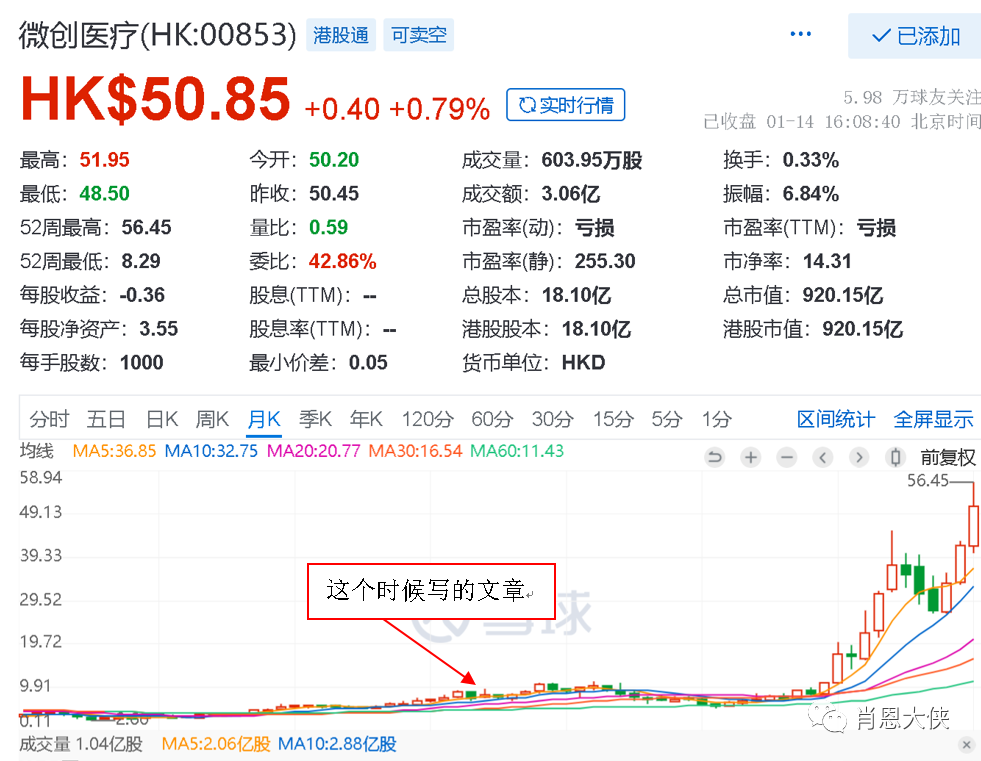This screenshot has width=981, height=761.
Task: Click the 52周最低 8.29 value
Action: point(141,261)
